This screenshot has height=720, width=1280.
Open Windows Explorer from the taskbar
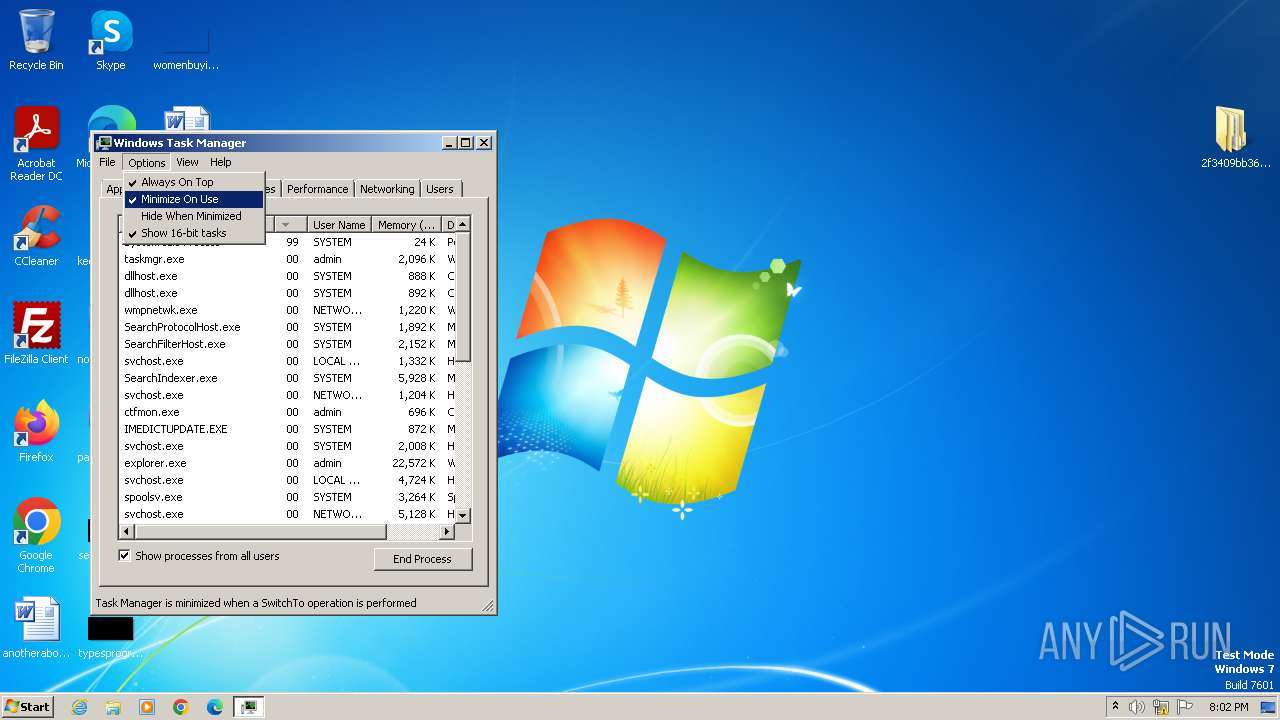(x=113, y=707)
